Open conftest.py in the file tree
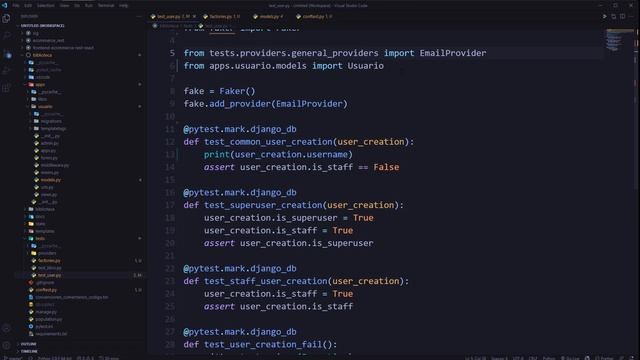Screen dimensions: 640x360 point(46,290)
